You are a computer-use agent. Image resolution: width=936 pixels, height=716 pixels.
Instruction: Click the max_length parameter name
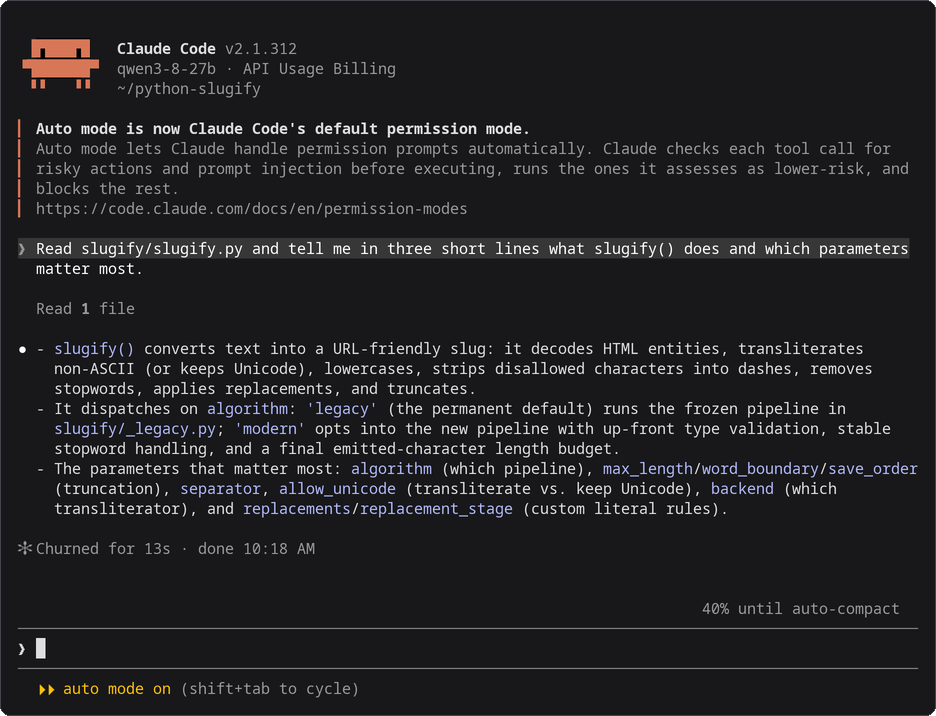[x=648, y=469]
